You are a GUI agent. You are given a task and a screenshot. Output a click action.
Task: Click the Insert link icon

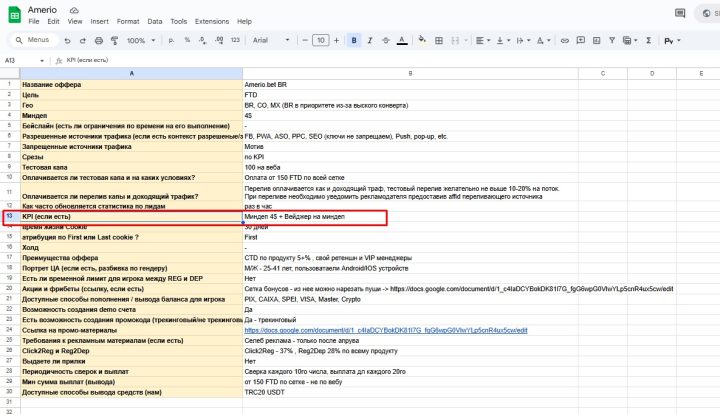click(565, 40)
